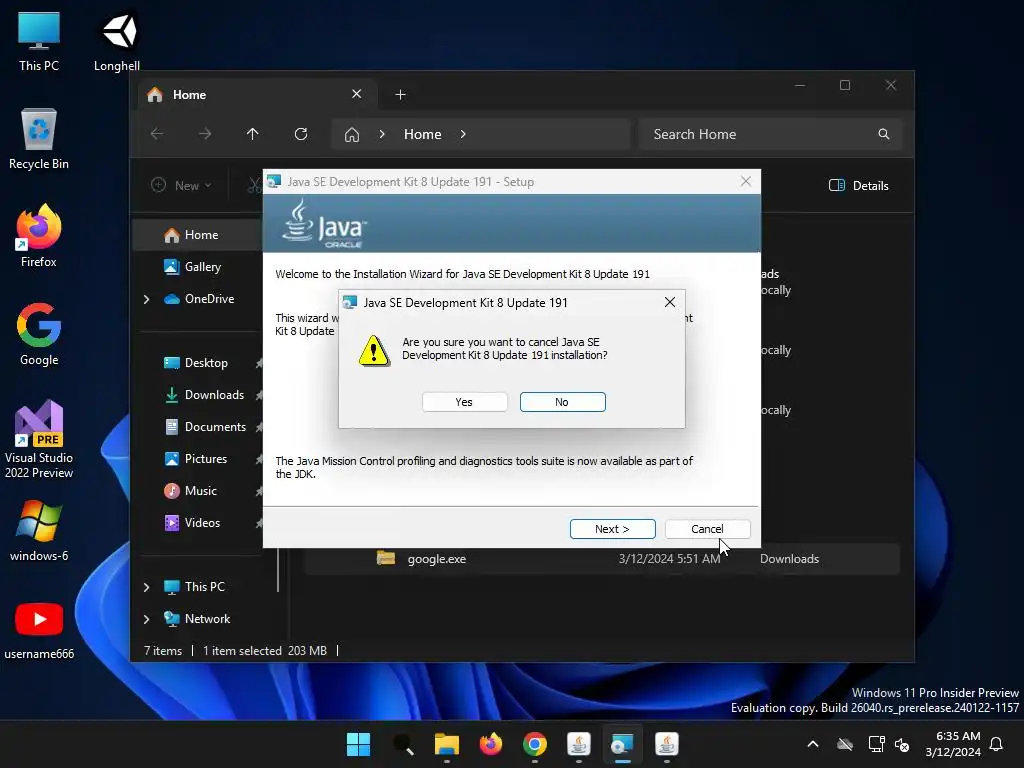Open This PC desktop icon
The image size is (1024, 768).
point(39,42)
